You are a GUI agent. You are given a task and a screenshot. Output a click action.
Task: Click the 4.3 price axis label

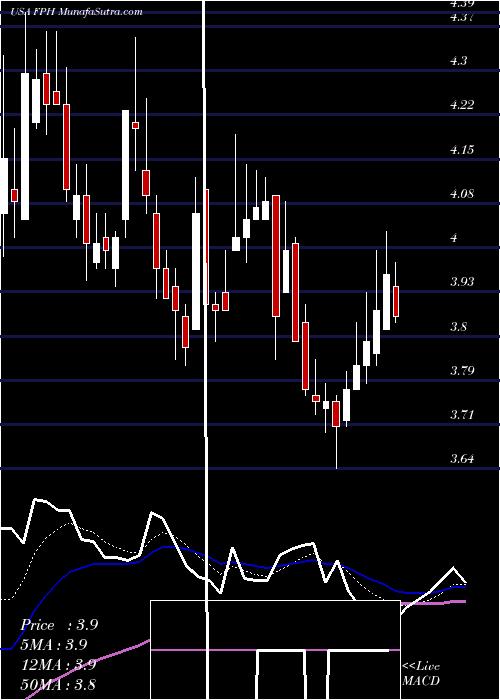click(x=458, y=61)
